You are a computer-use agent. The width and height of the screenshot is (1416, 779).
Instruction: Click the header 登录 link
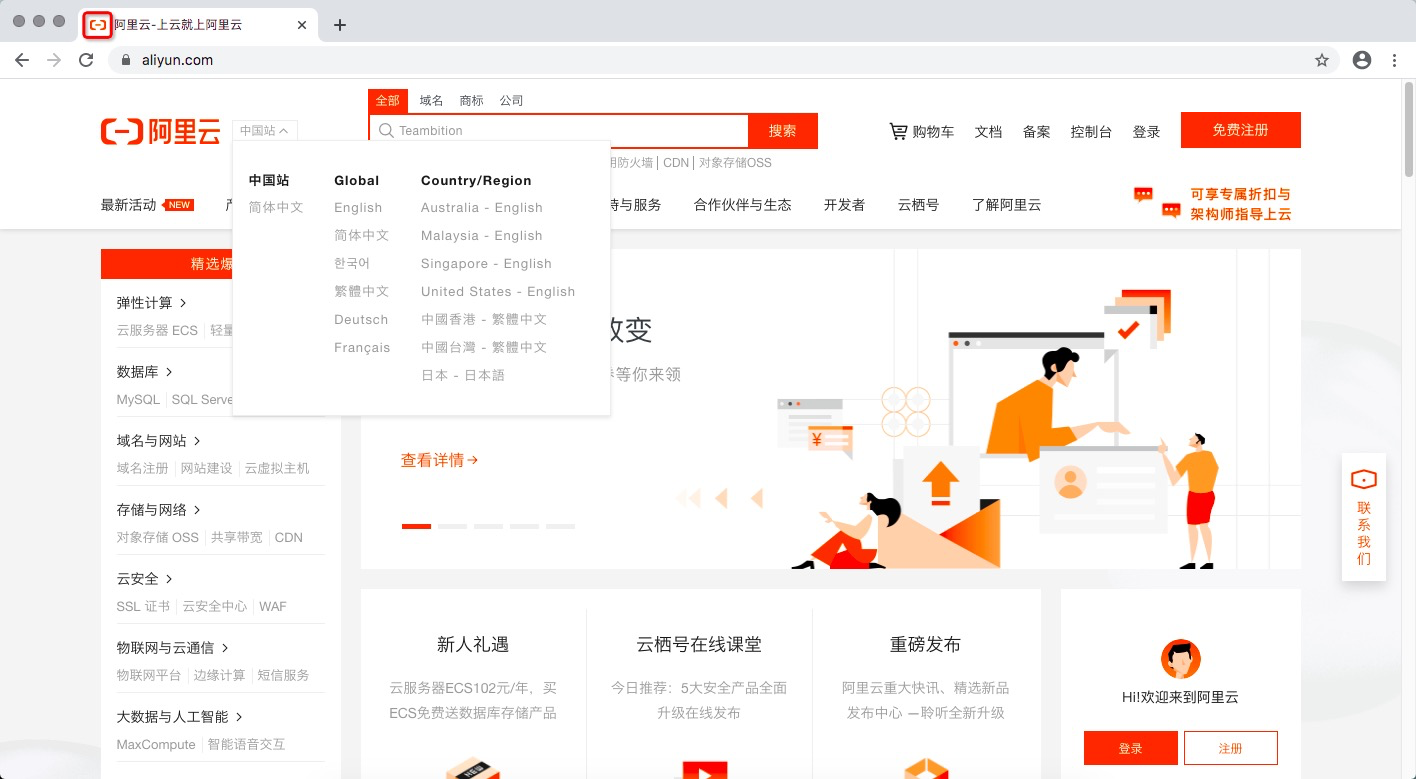coord(1146,132)
